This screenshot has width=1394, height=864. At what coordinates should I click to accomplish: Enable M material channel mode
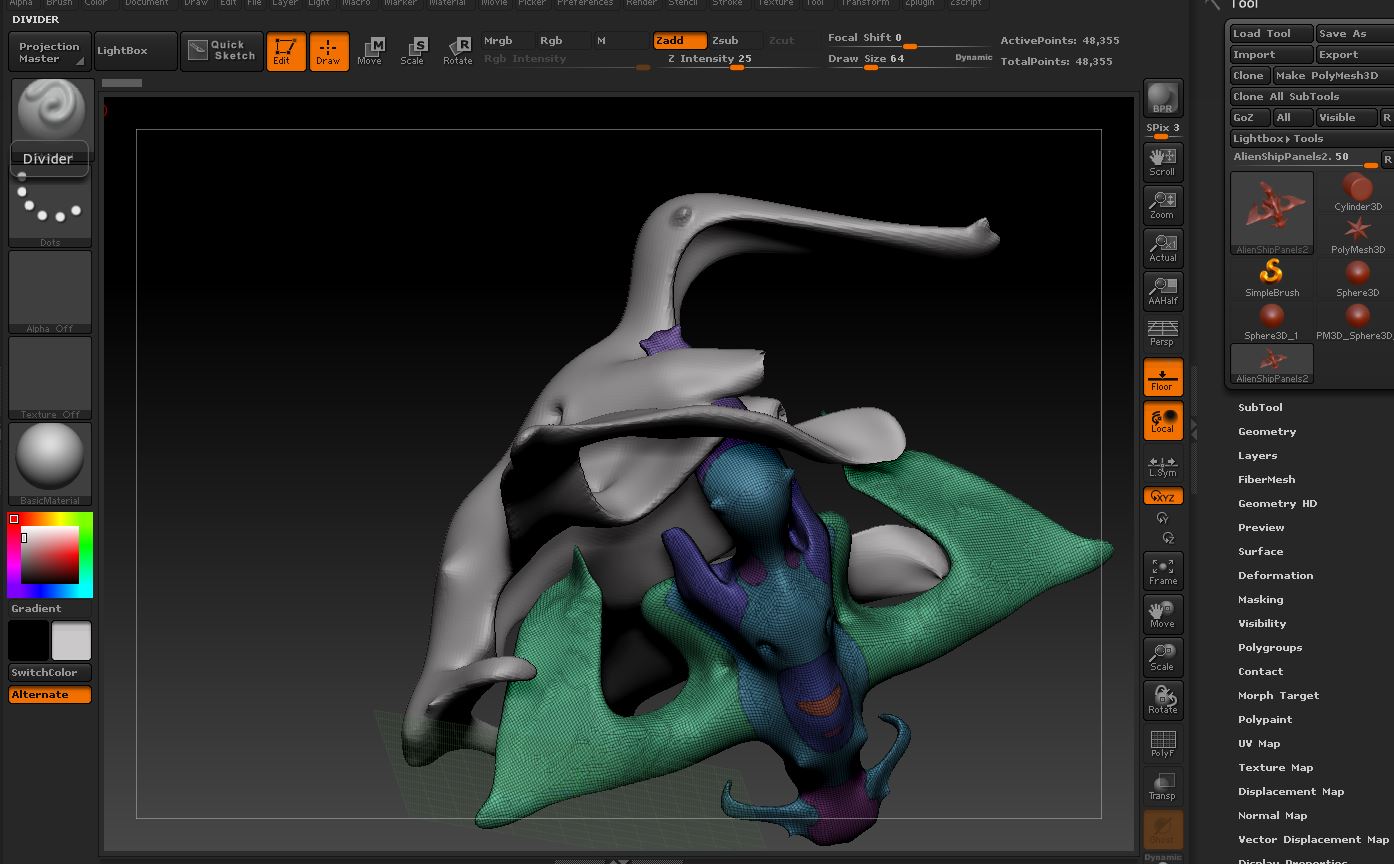[620, 41]
